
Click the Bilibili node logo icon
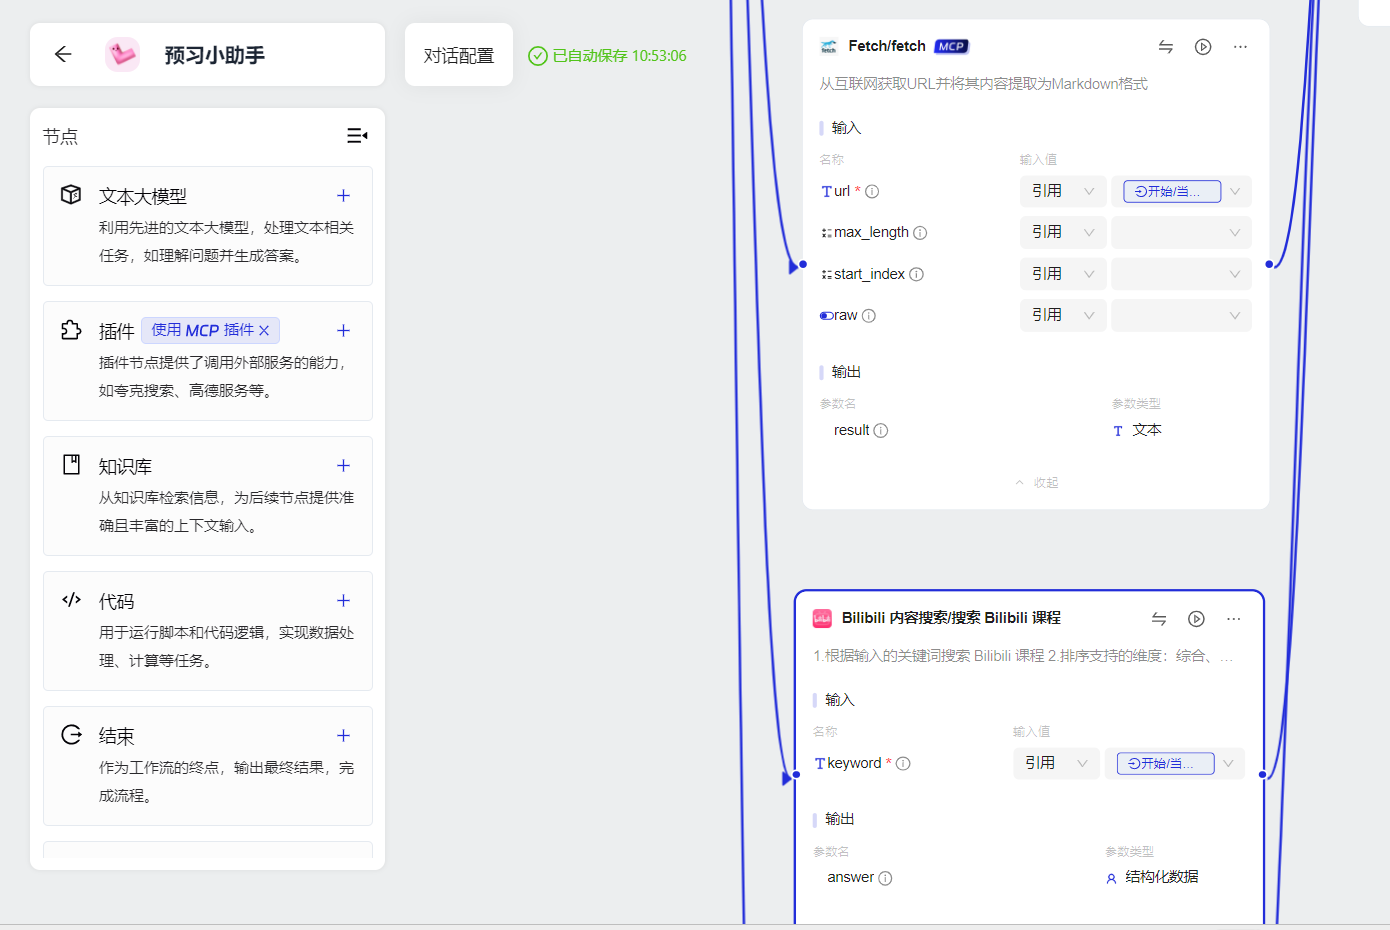(822, 619)
